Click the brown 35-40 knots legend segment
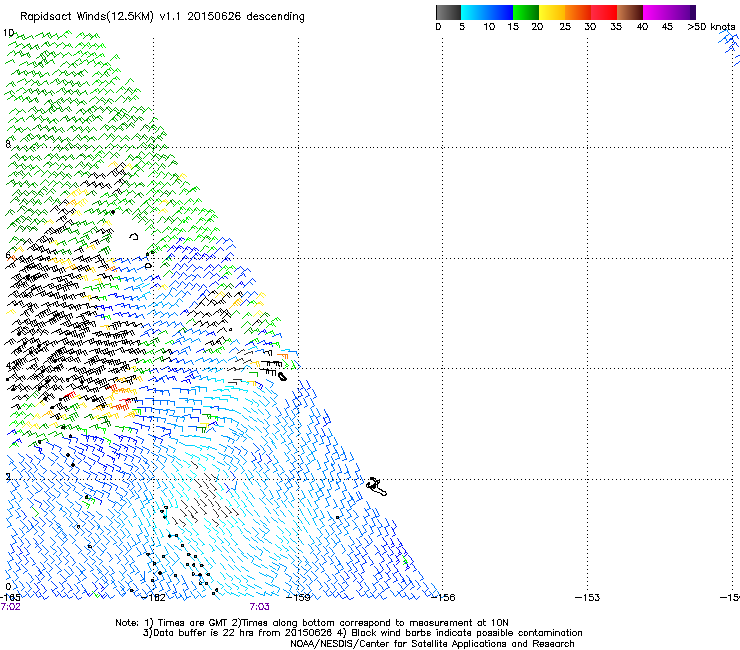This screenshot has height=650, width=740. pyautogui.click(x=630, y=12)
